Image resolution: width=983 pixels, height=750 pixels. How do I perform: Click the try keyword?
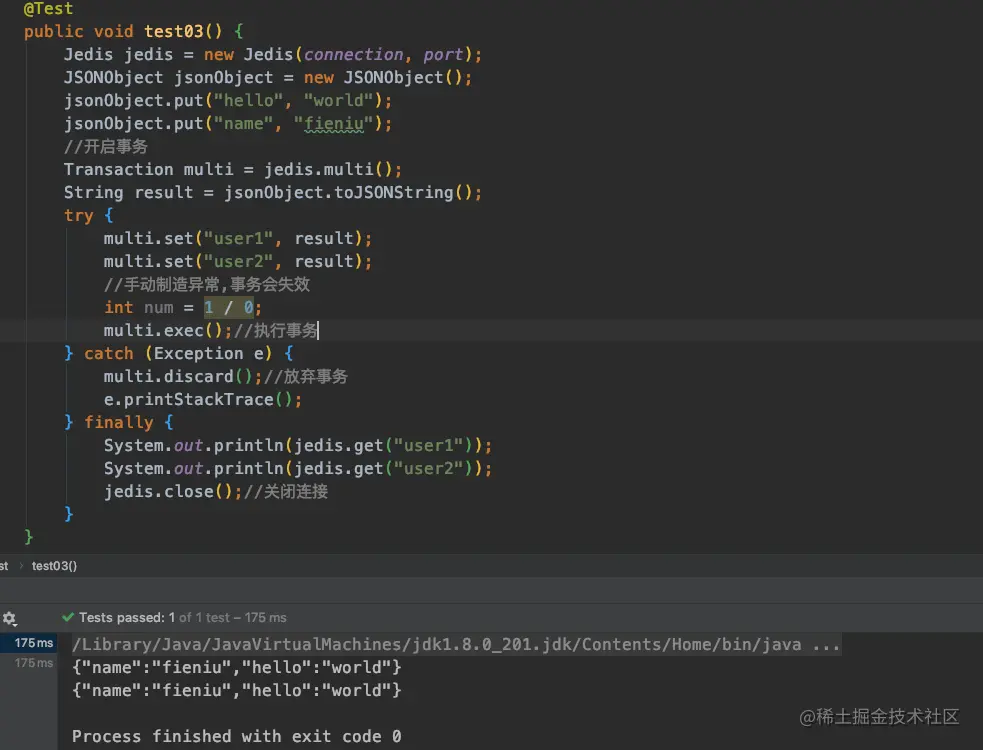pyautogui.click(x=78, y=216)
